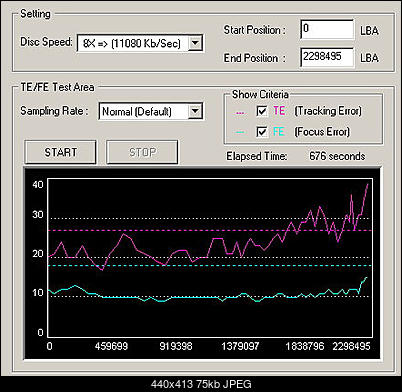Click the x-axis label 1379097
The image size is (402, 392).
240,346
